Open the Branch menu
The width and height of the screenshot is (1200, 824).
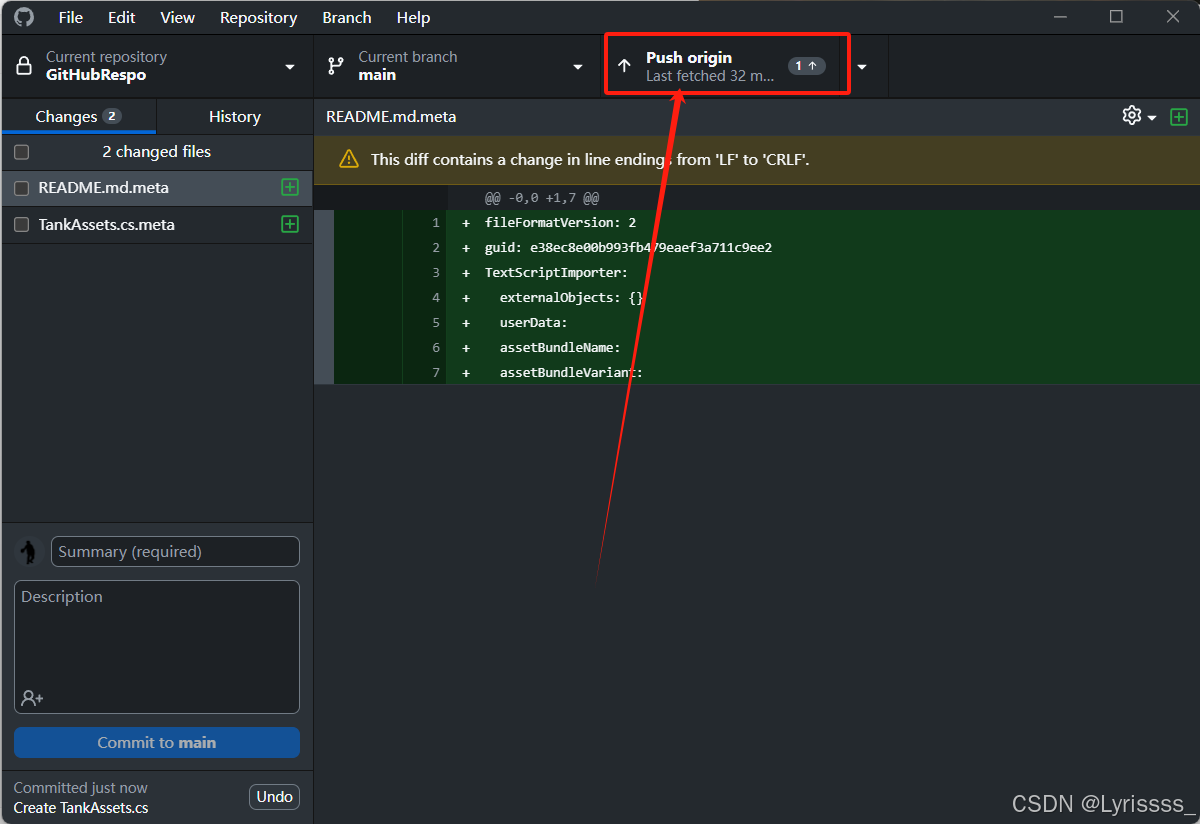click(347, 18)
